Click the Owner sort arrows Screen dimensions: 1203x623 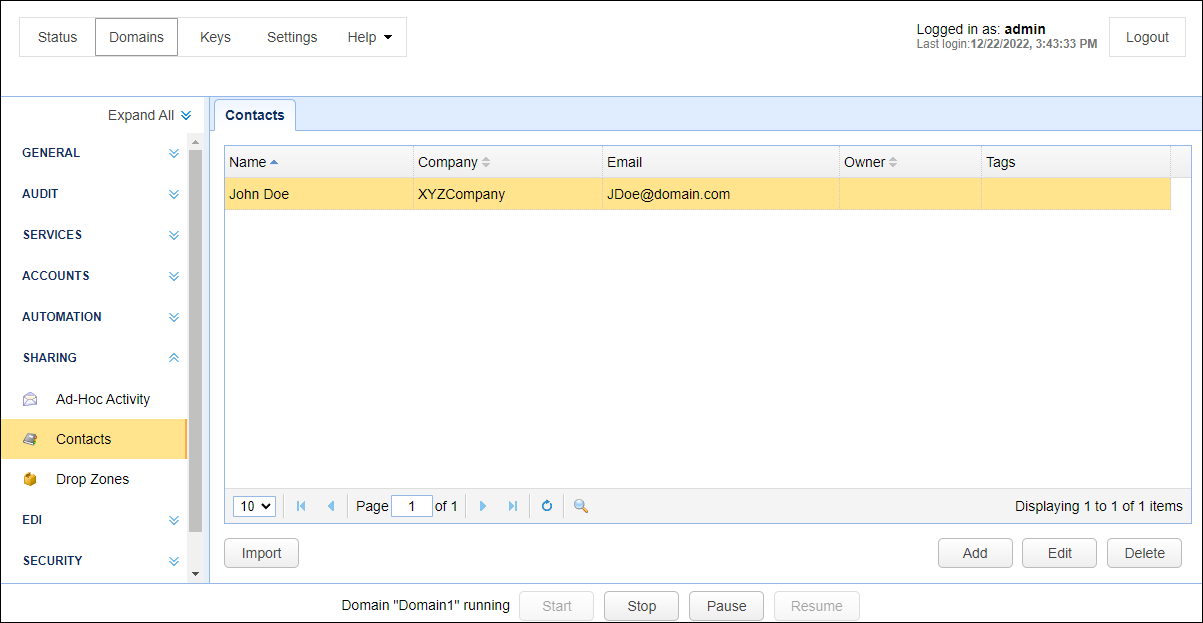coord(893,162)
